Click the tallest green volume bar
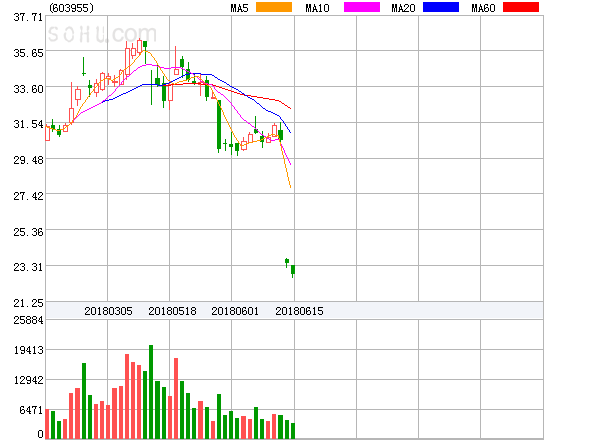 coord(151,392)
